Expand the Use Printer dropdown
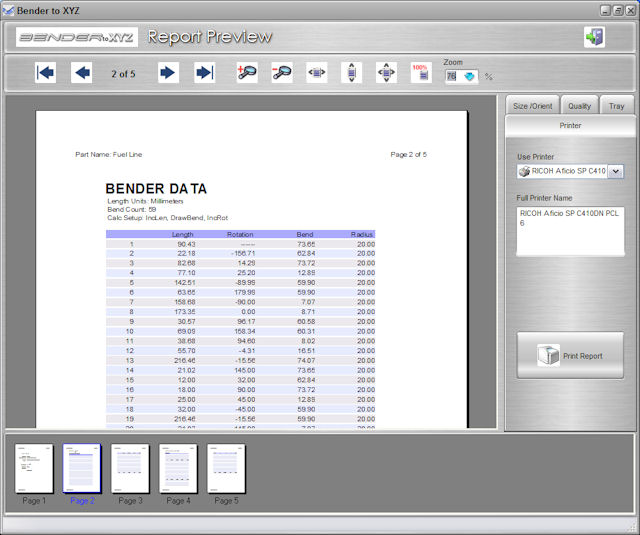The image size is (640, 535). point(615,171)
